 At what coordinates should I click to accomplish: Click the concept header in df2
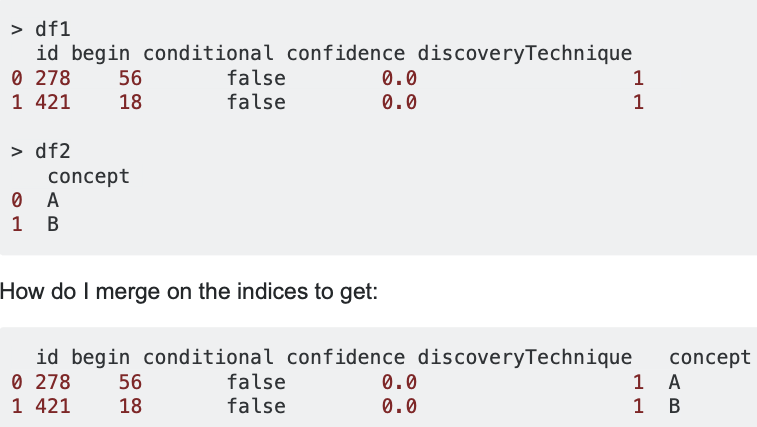point(88,176)
